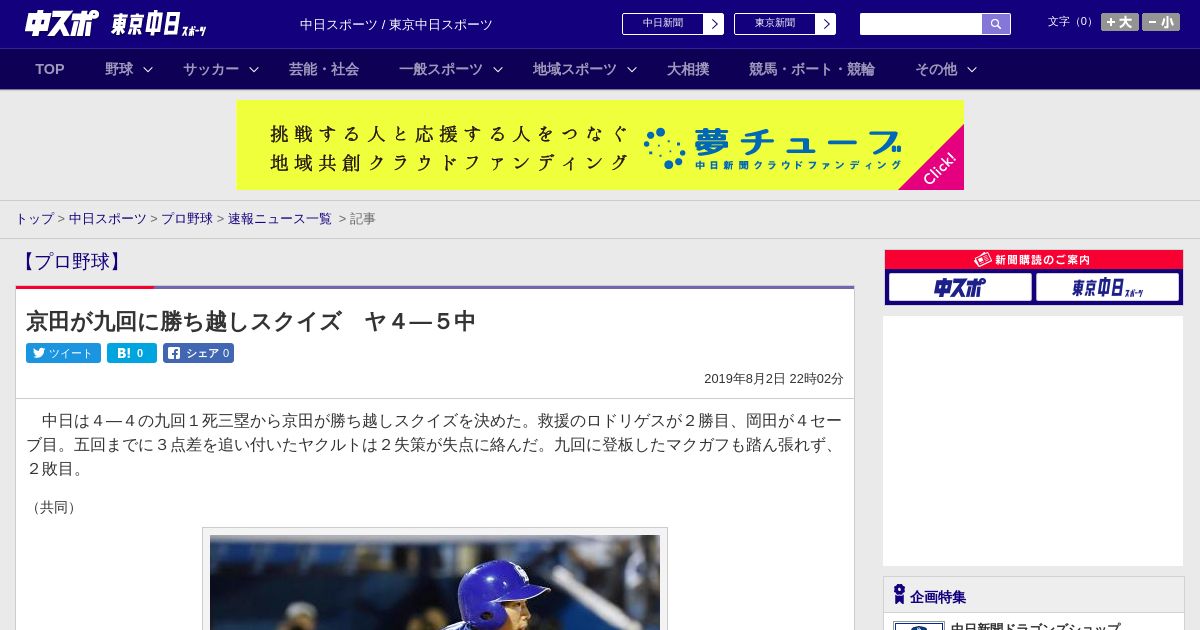Expand the その他 dropdown chevron

(972, 70)
